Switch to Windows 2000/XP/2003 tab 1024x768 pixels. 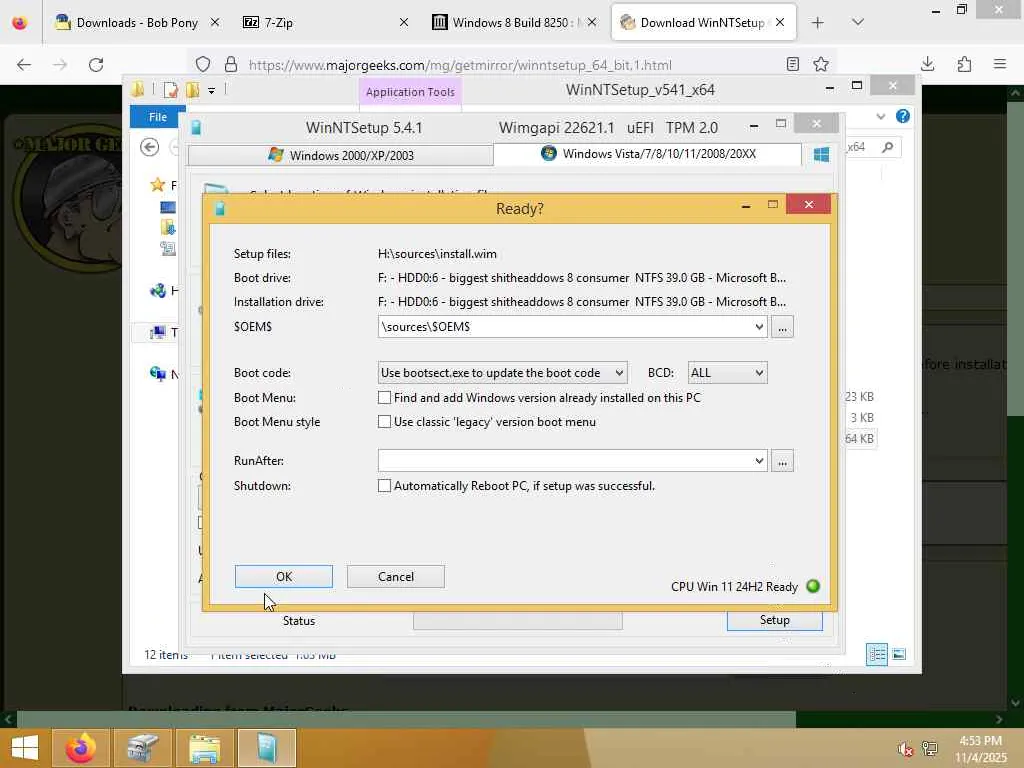tap(340, 155)
